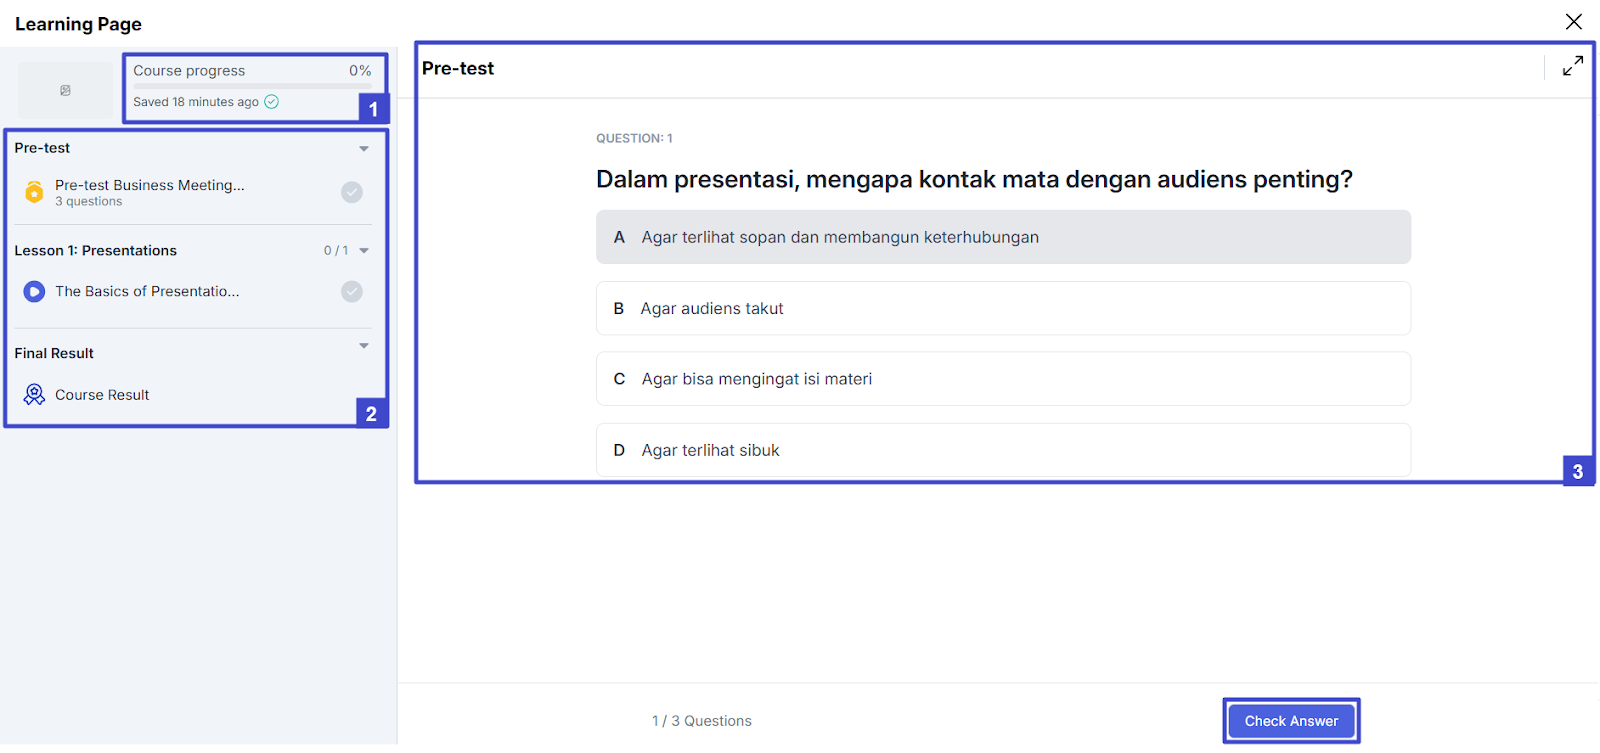Click the lesson video play icon
This screenshot has width=1600, height=753.
[x=34, y=292]
